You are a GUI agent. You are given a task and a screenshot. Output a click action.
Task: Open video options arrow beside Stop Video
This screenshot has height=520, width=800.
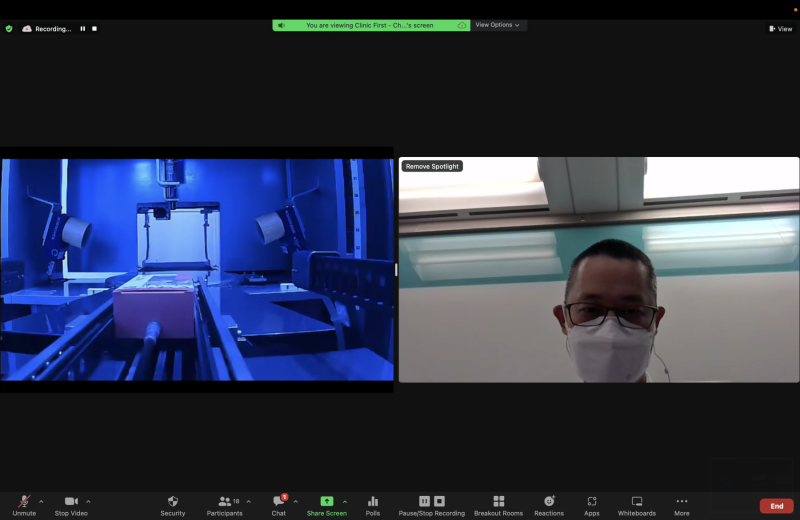(x=88, y=502)
